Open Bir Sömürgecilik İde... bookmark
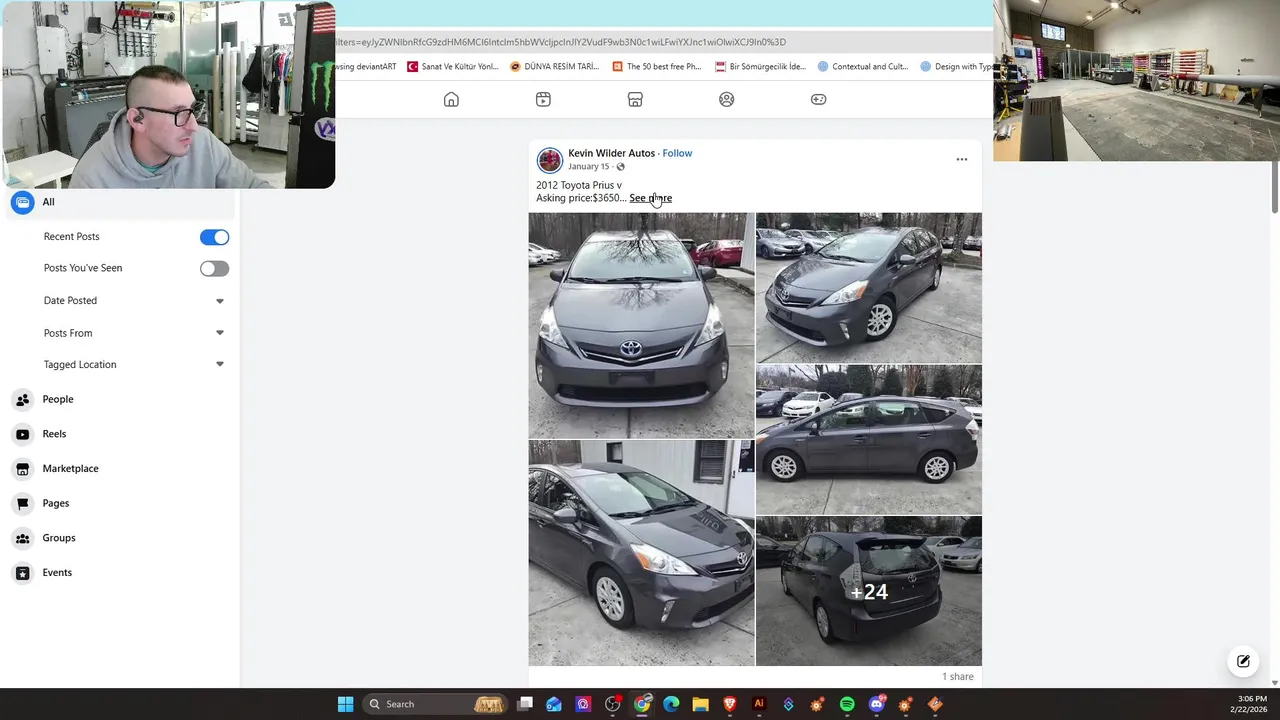The image size is (1280, 720). pos(760,67)
